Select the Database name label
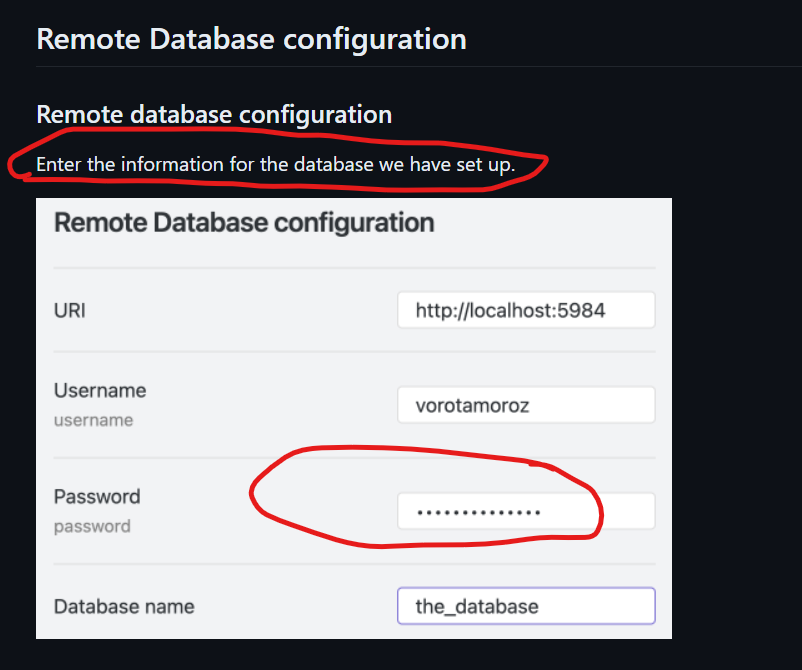 [124, 605]
